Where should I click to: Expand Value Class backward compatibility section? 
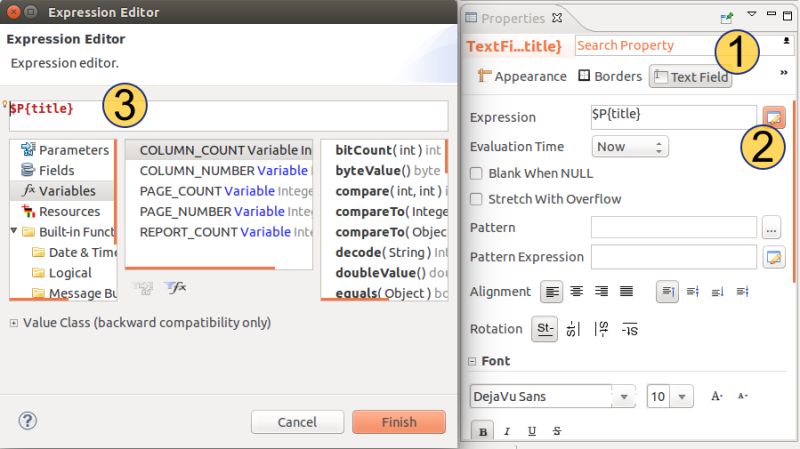click(x=14, y=323)
